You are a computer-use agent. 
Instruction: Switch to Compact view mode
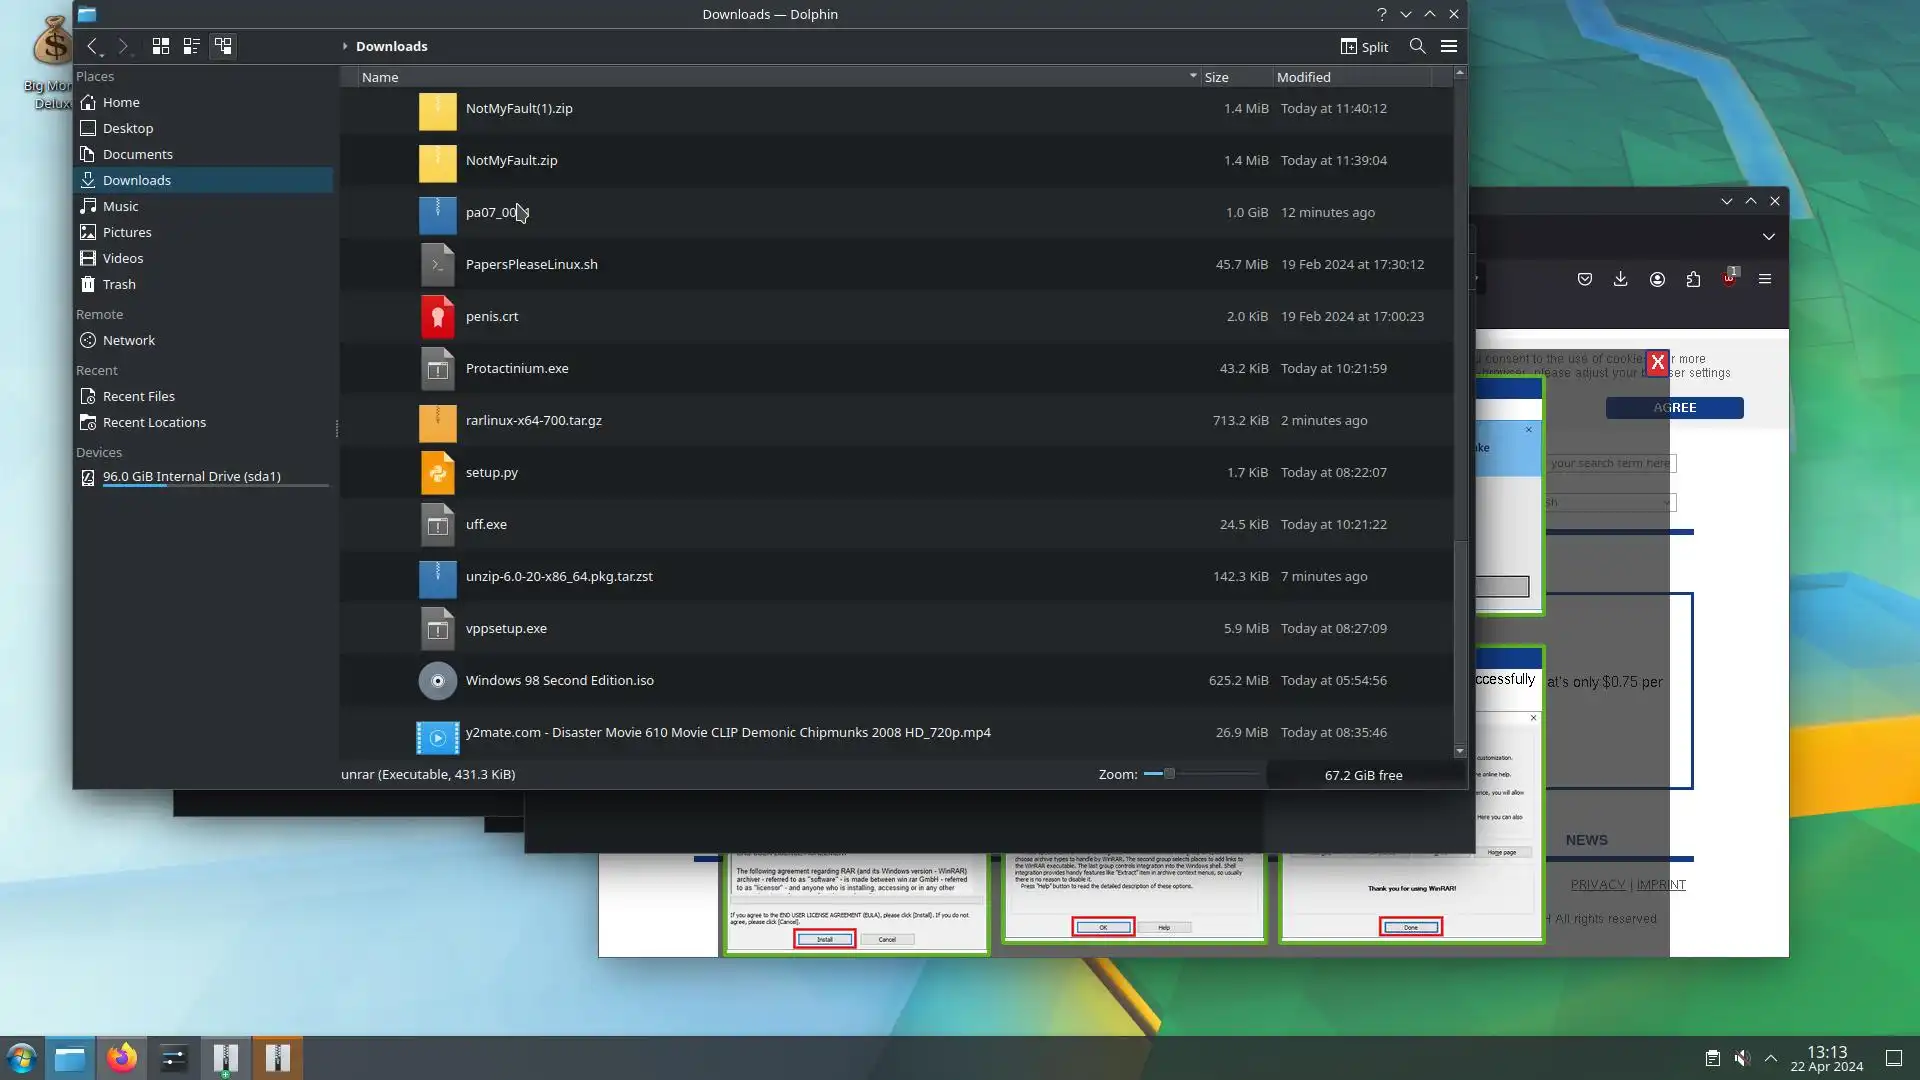pyautogui.click(x=191, y=46)
